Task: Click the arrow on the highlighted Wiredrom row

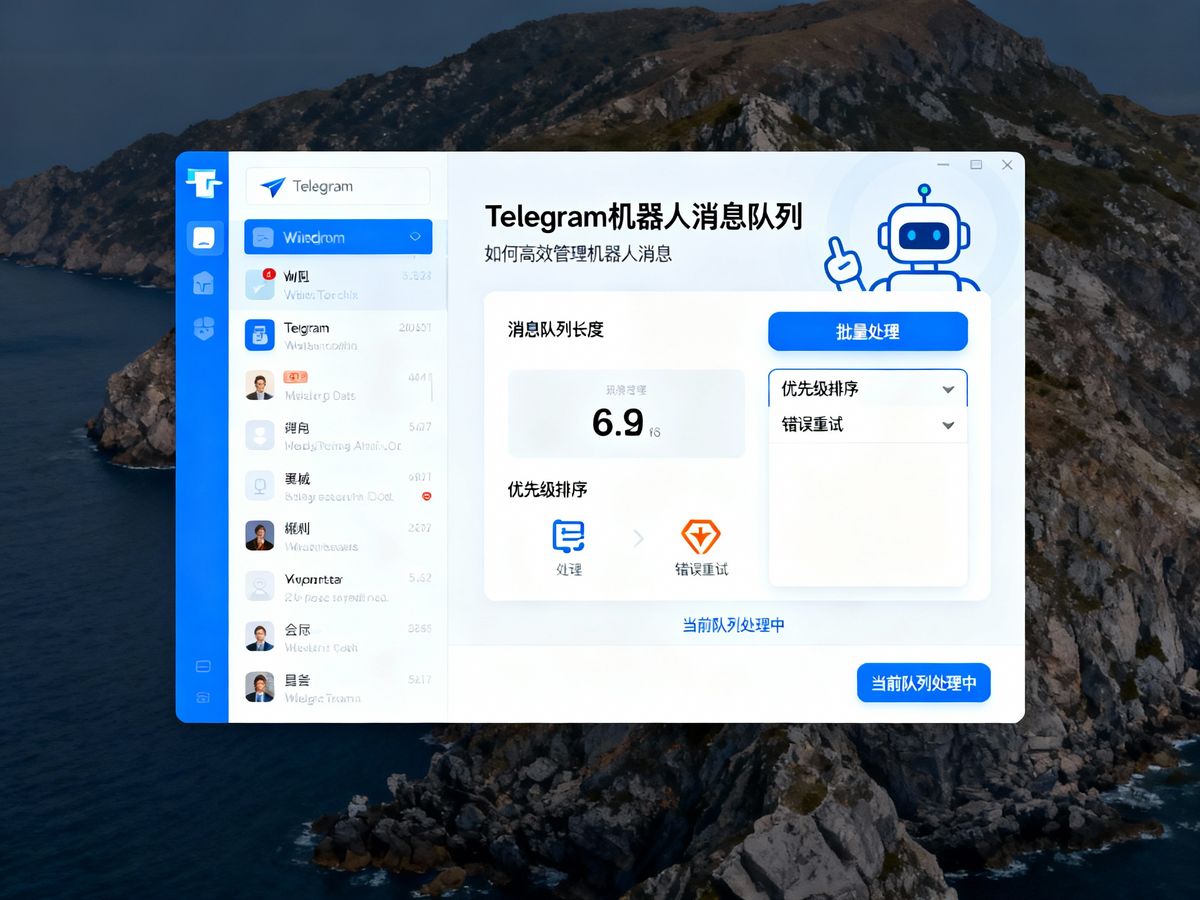Action: tap(415, 237)
